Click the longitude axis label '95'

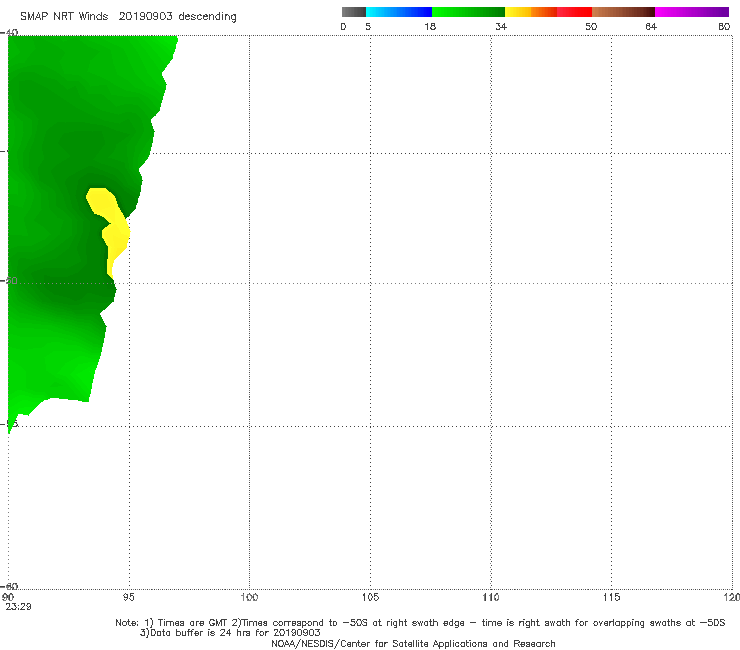click(x=128, y=597)
